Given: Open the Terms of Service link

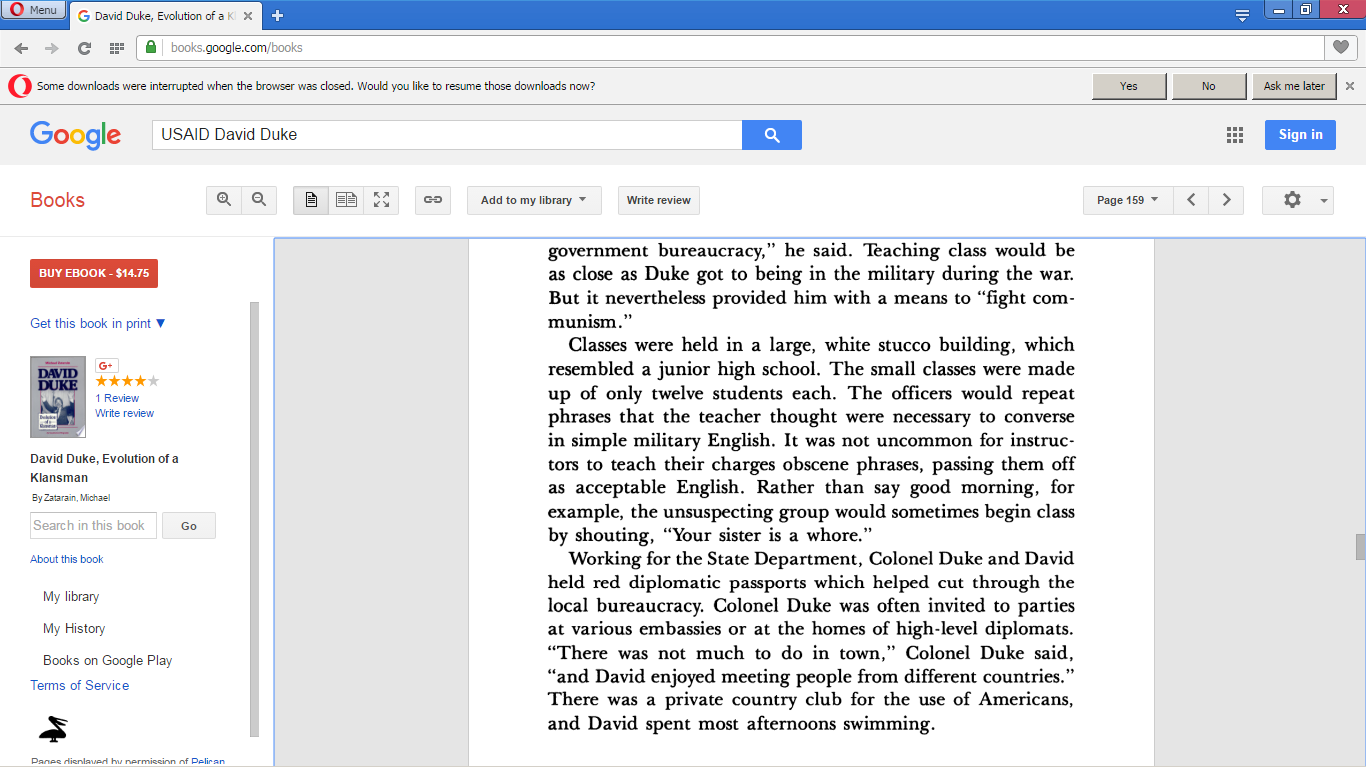Looking at the screenshot, I should click(x=80, y=685).
